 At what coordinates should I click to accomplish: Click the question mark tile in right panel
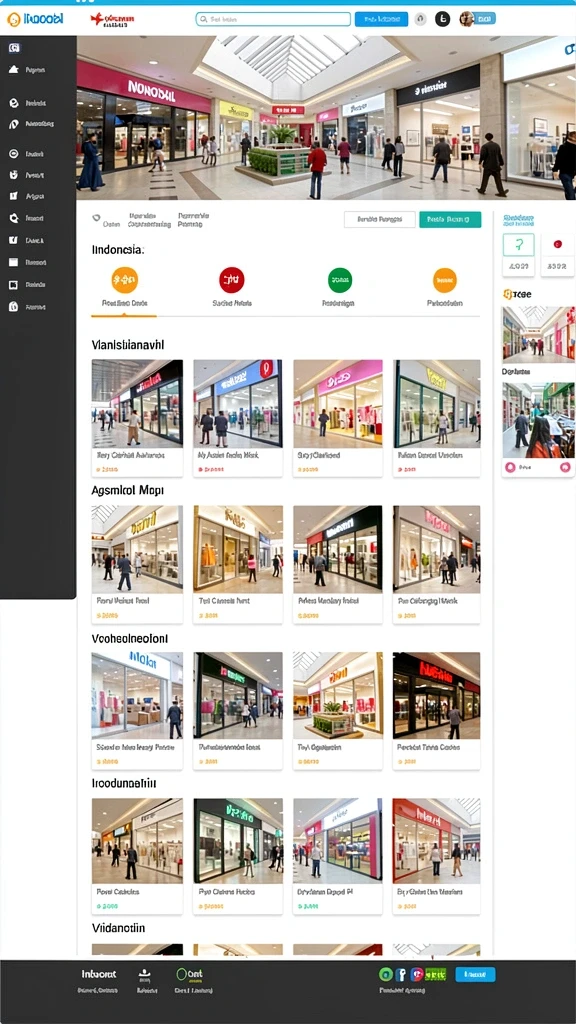pos(519,245)
